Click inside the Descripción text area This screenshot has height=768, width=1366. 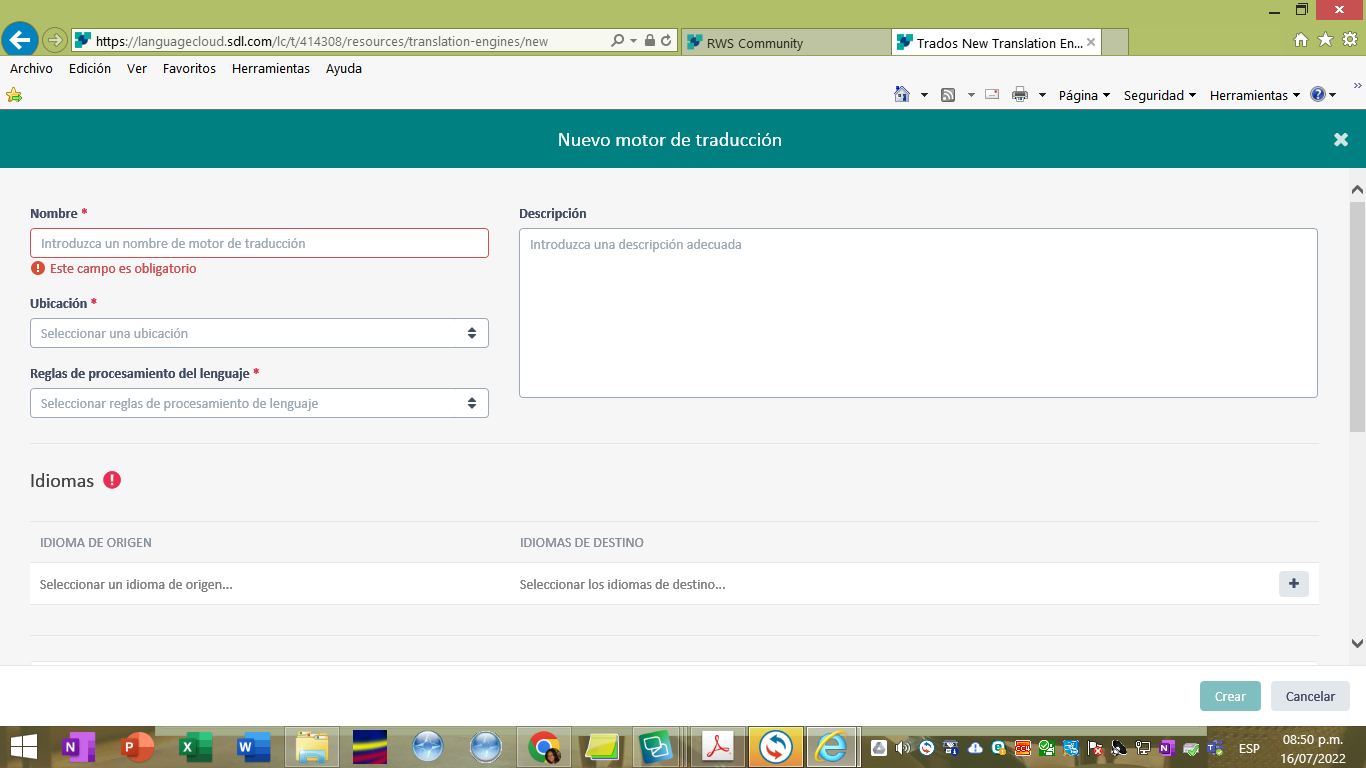click(x=917, y=313)
